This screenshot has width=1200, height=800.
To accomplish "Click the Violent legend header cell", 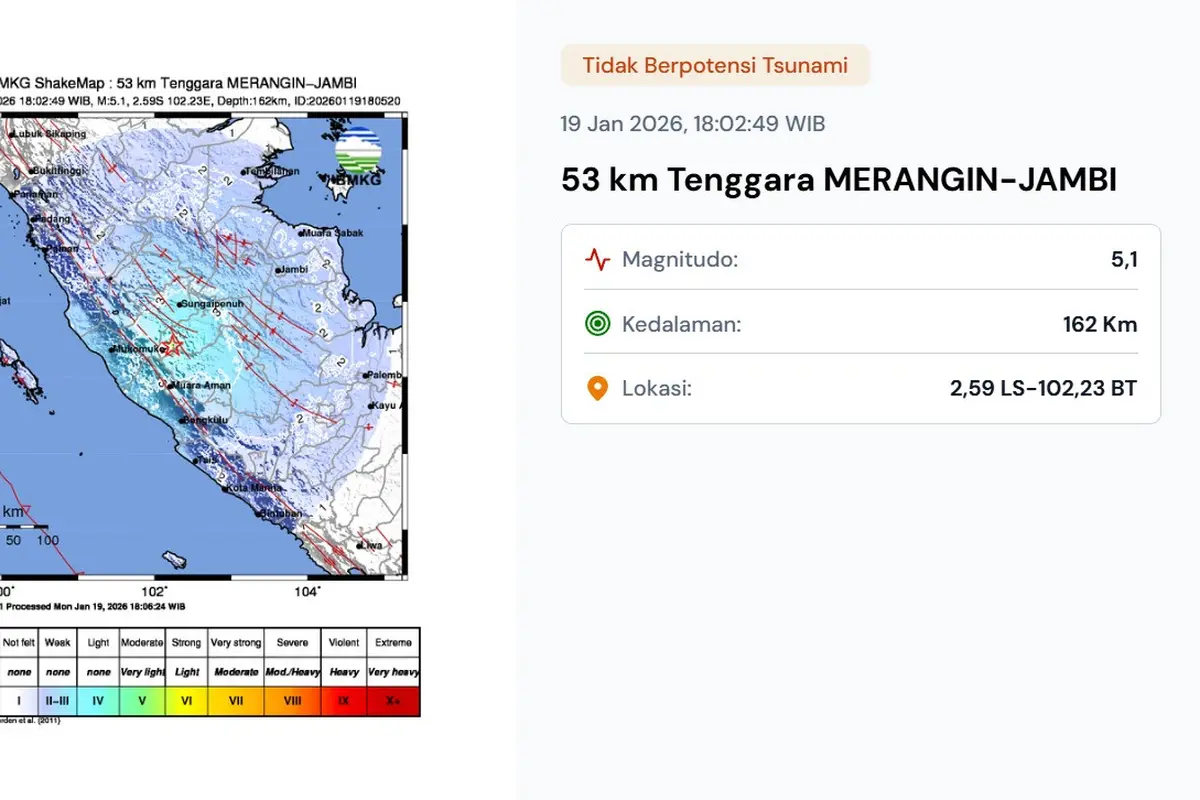I will (x=343, y=643).
